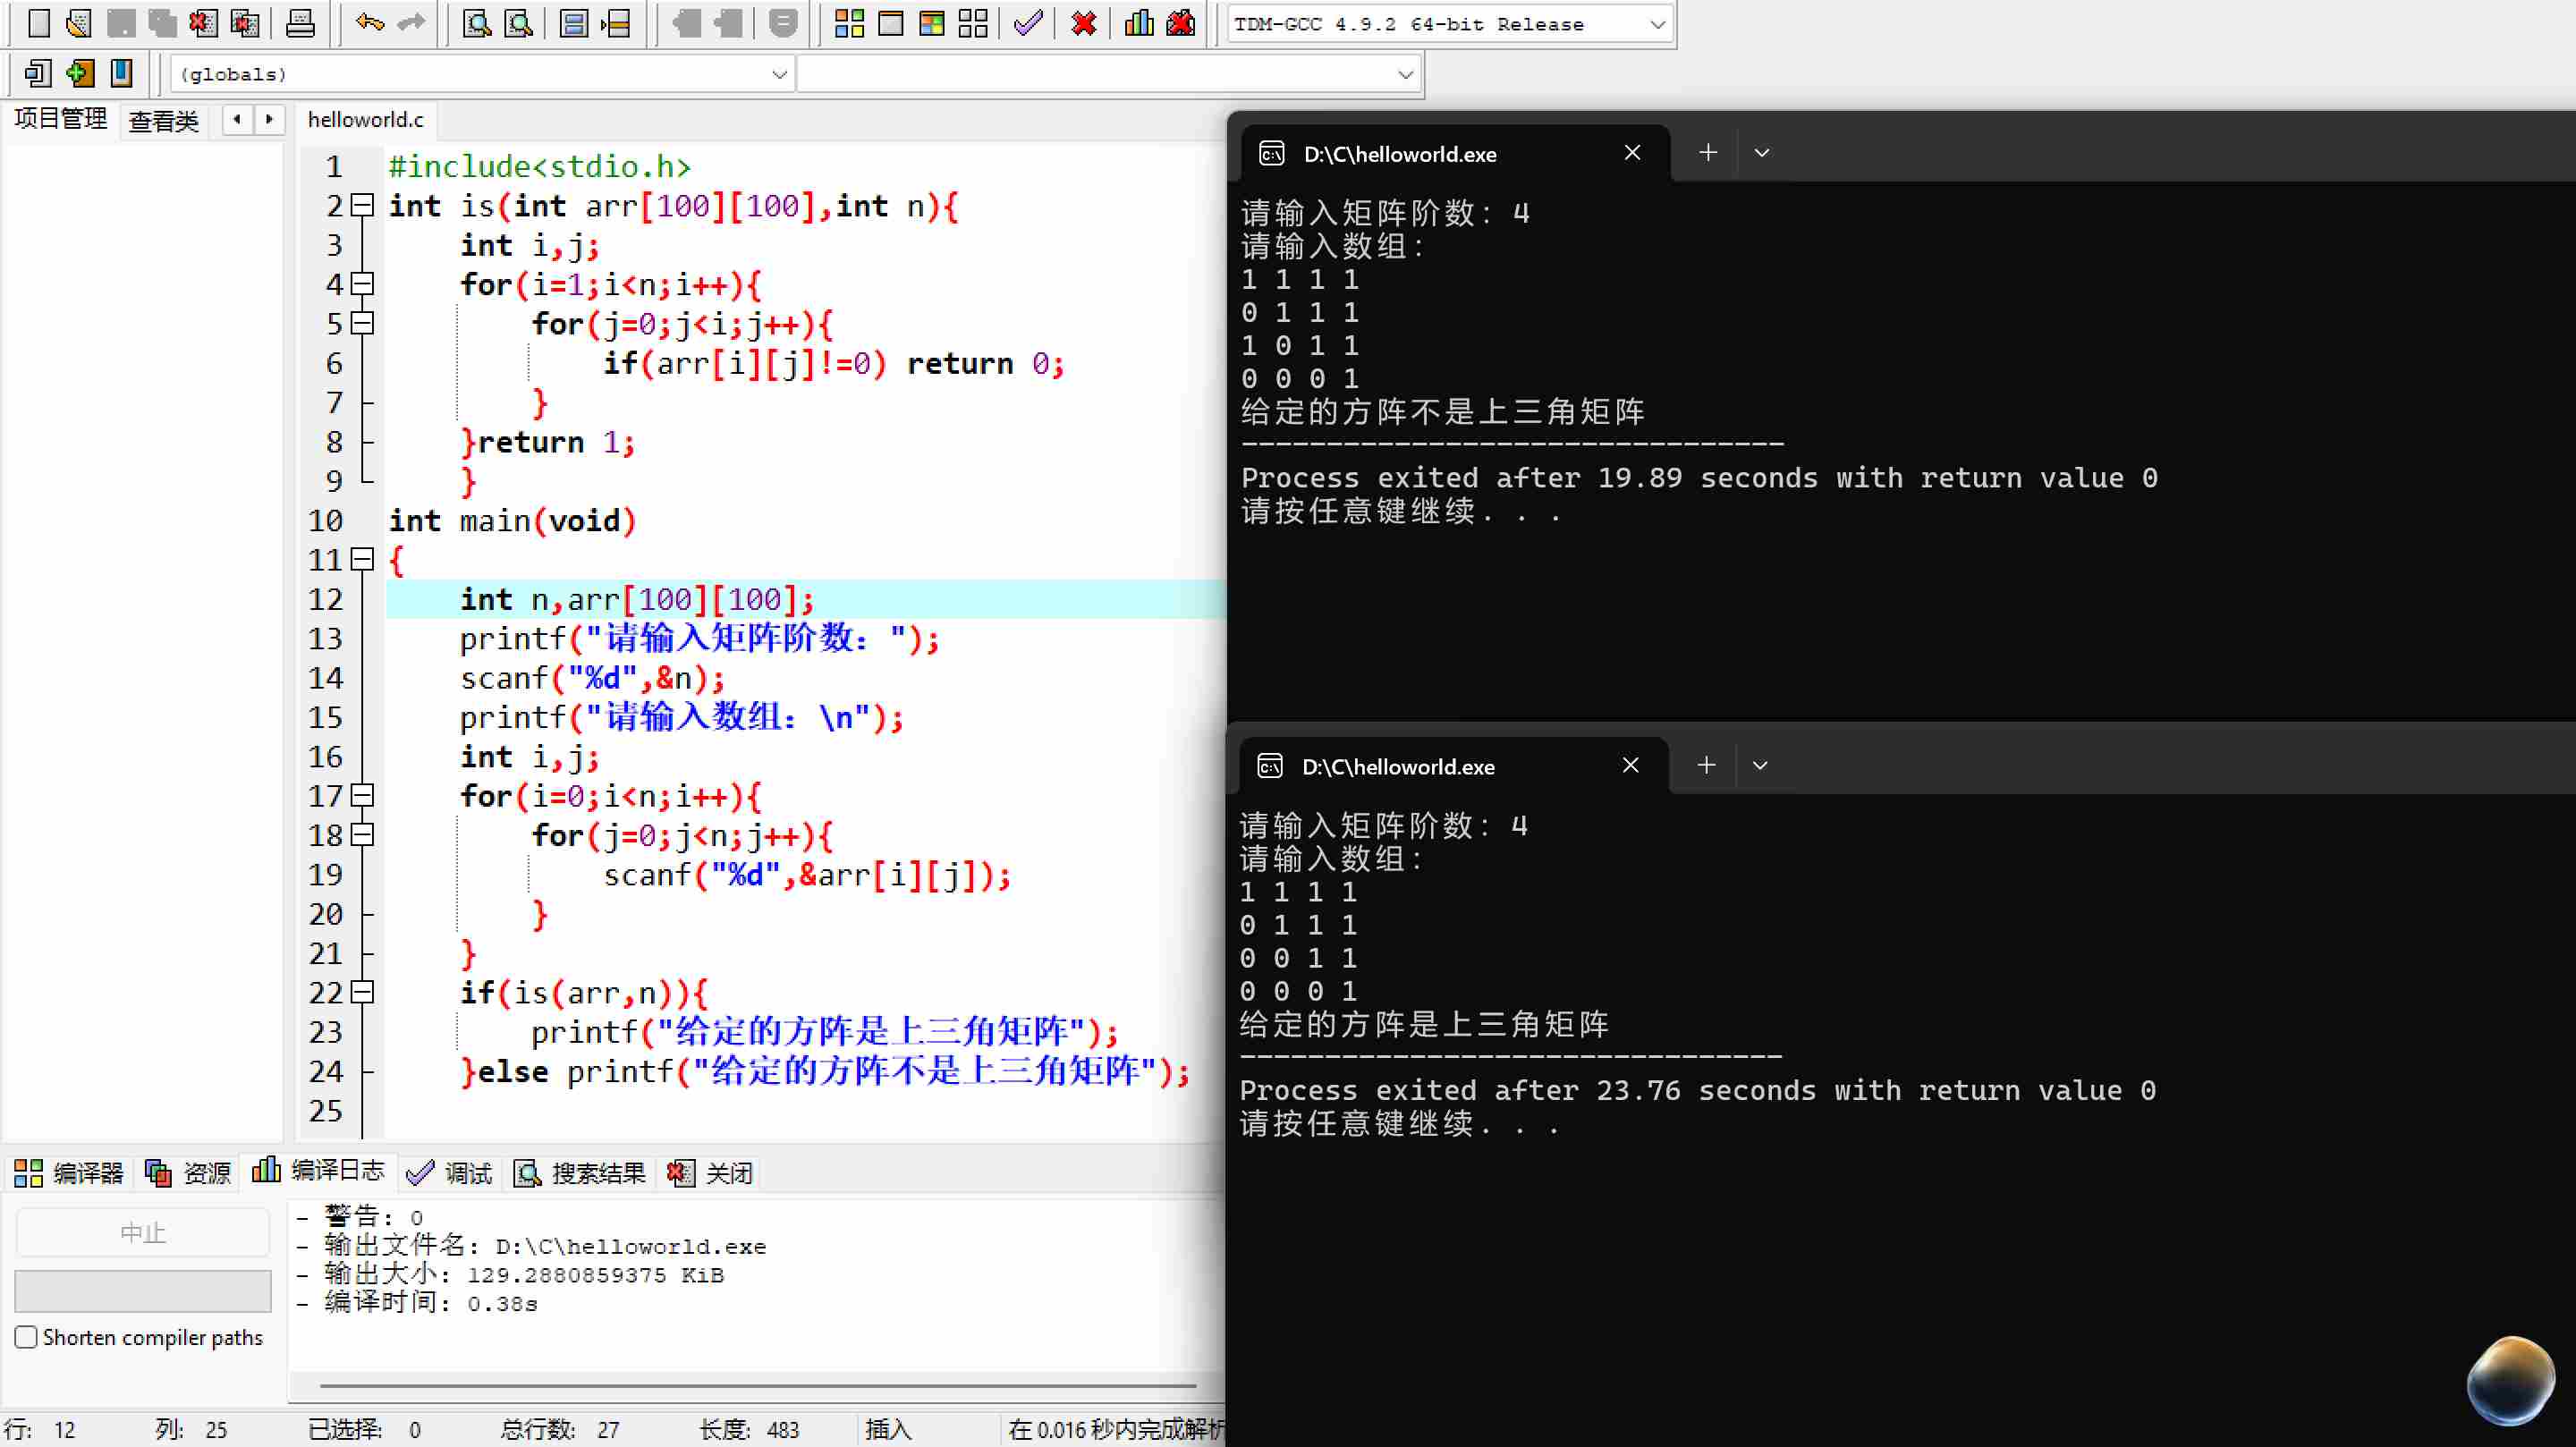Click the New source file icon
This screenshot has width=2576, height=1447.
tap(38, 23)
